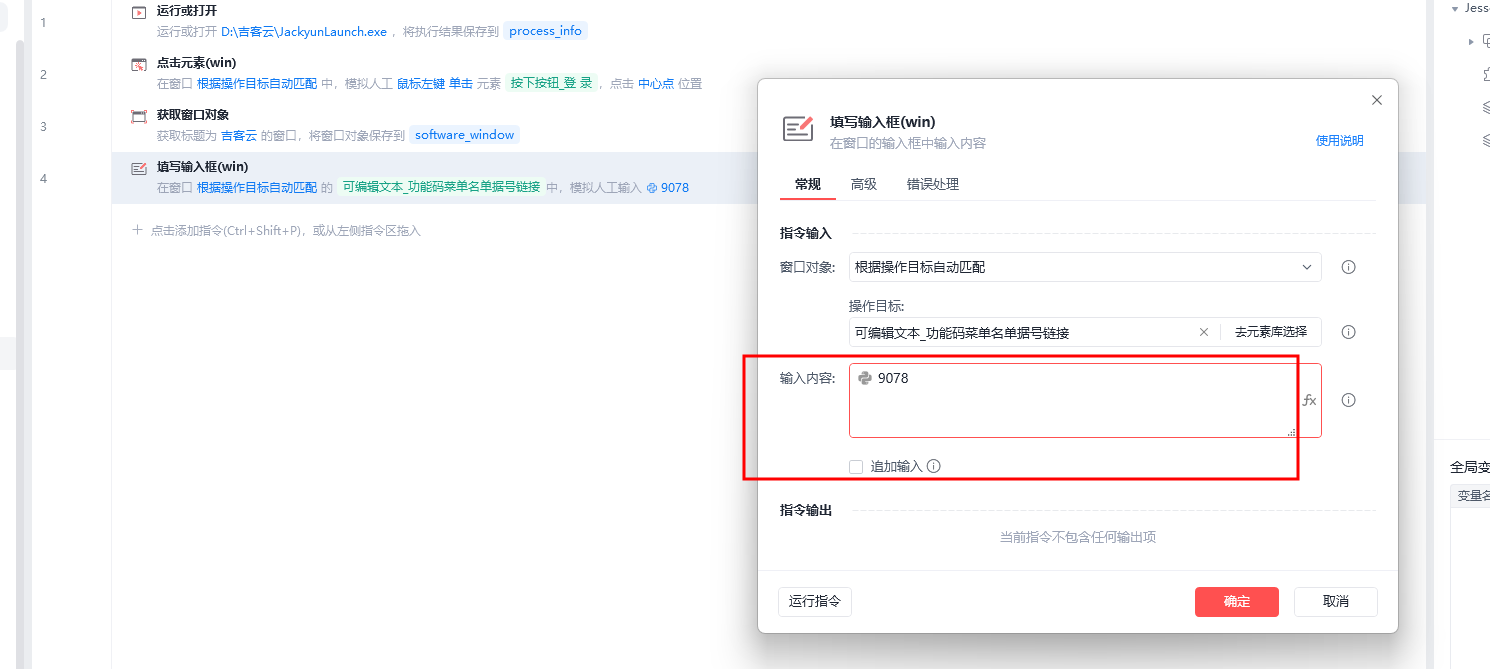Viewport: 1490px width, 669px height.
Task: Click the 点击元素(win) step title
Action: 197,63
